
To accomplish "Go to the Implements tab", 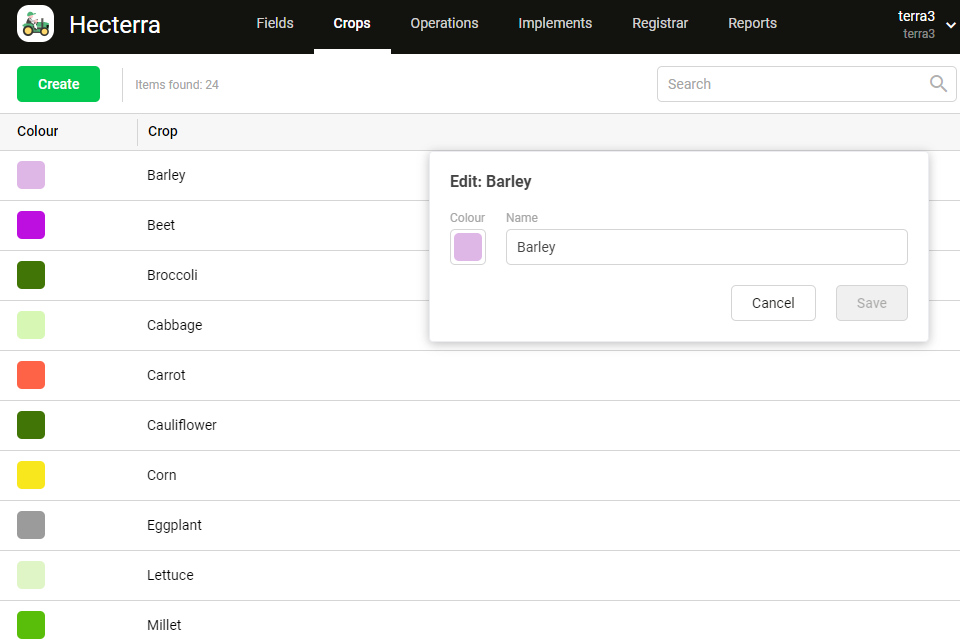I will pyautogui.click(x=555, y=23).
